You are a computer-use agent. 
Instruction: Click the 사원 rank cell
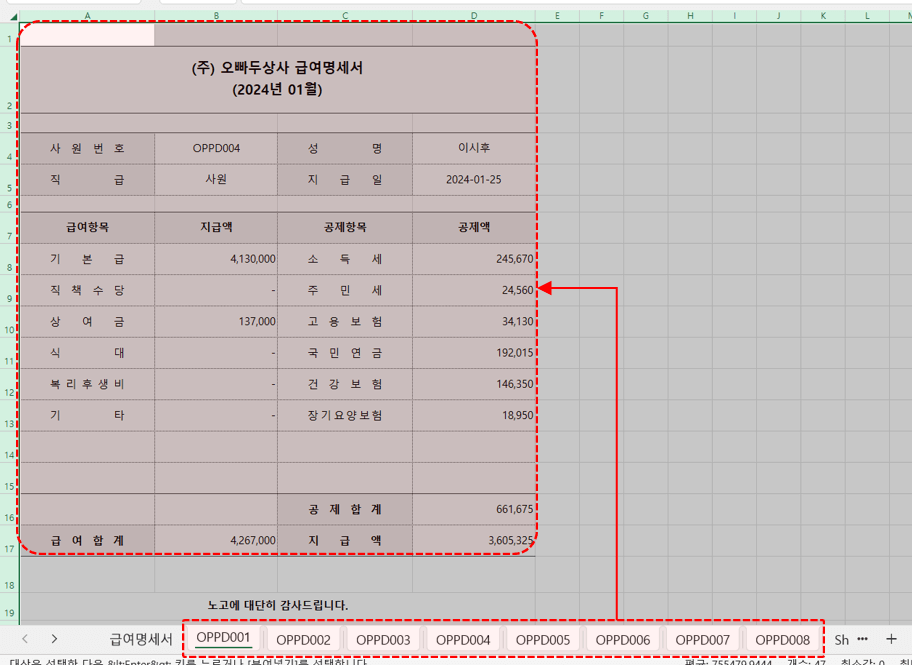click(x=216, y=180)
